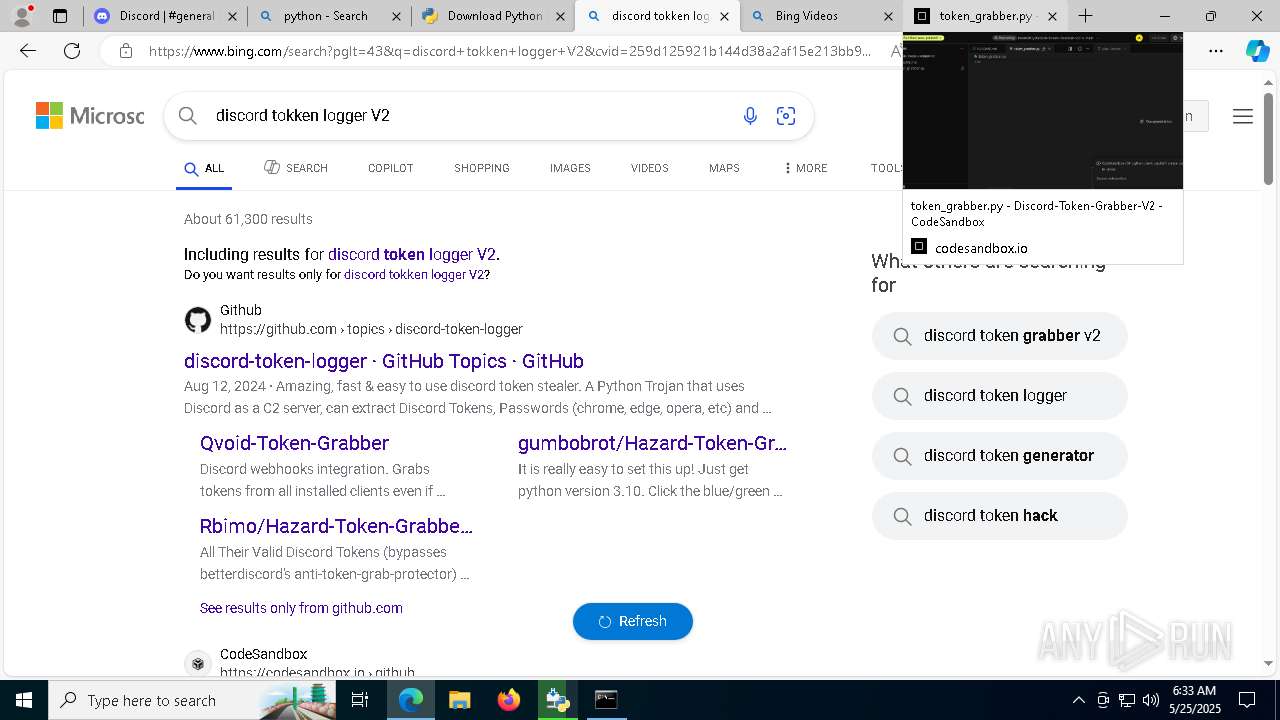Select the VIDEOS search tab
The width and height of the screenshot is (1280, 720).
[x=649, y=168]
